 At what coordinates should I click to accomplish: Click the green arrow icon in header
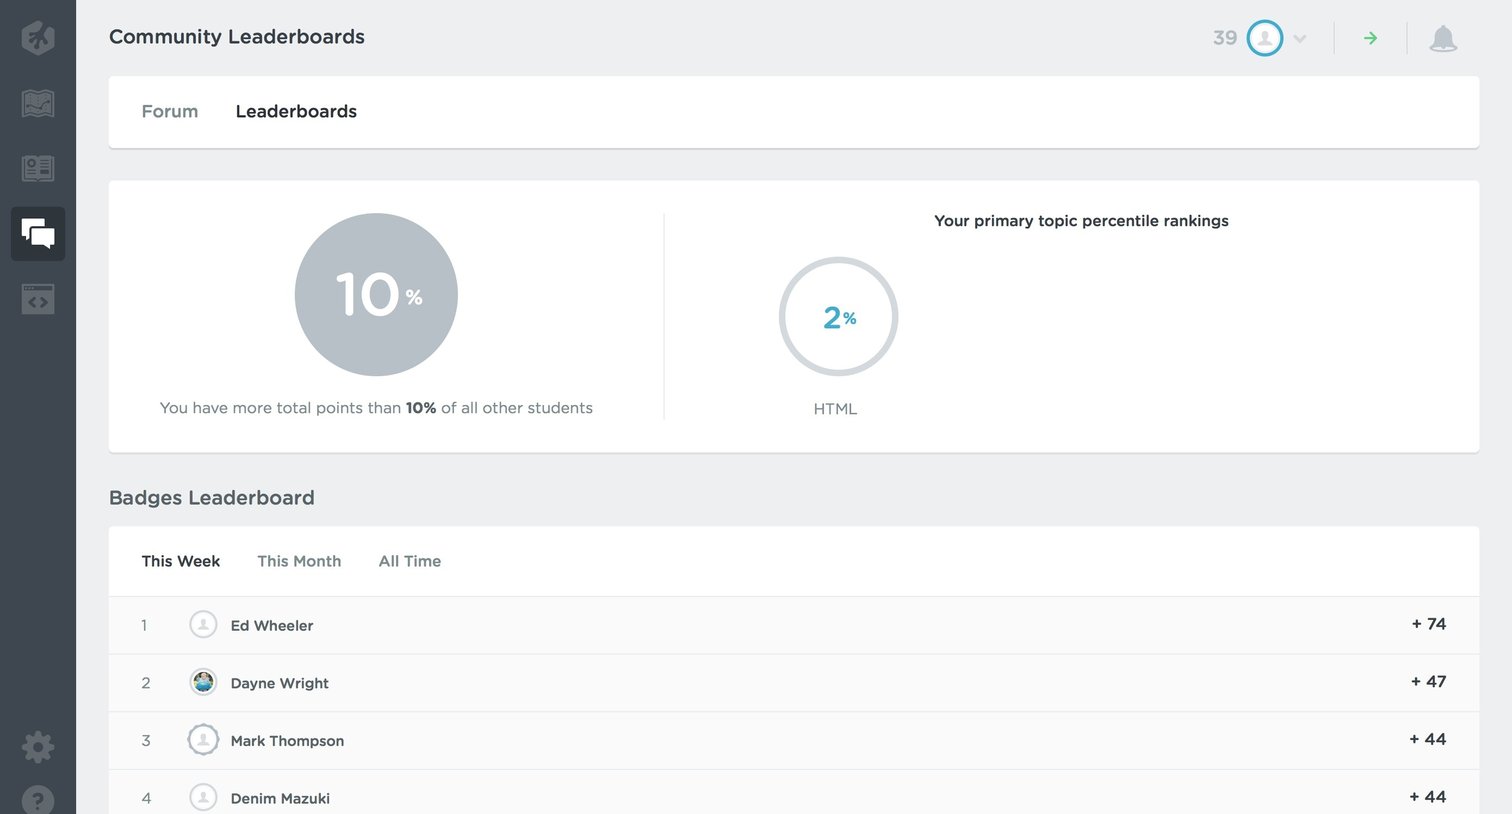(1371, 38)
